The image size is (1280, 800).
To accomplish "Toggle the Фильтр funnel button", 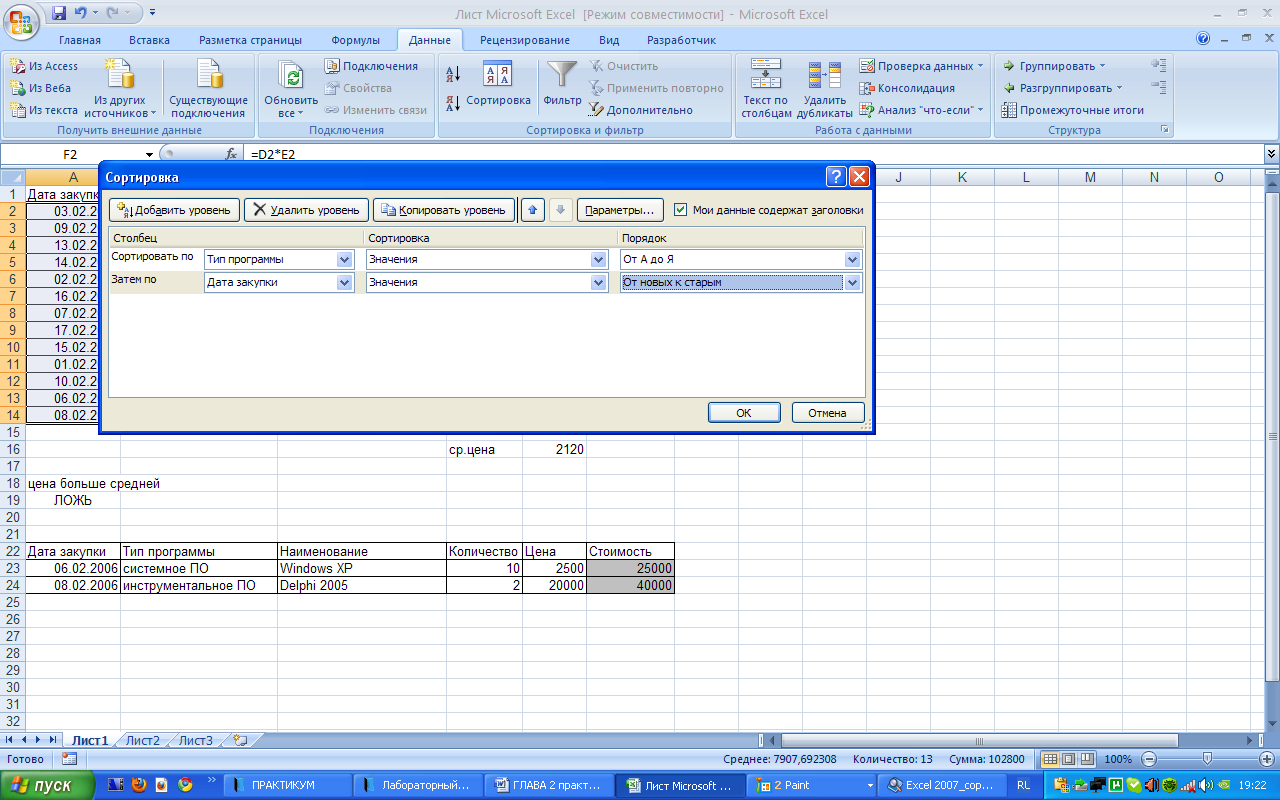I will [563, 84].
